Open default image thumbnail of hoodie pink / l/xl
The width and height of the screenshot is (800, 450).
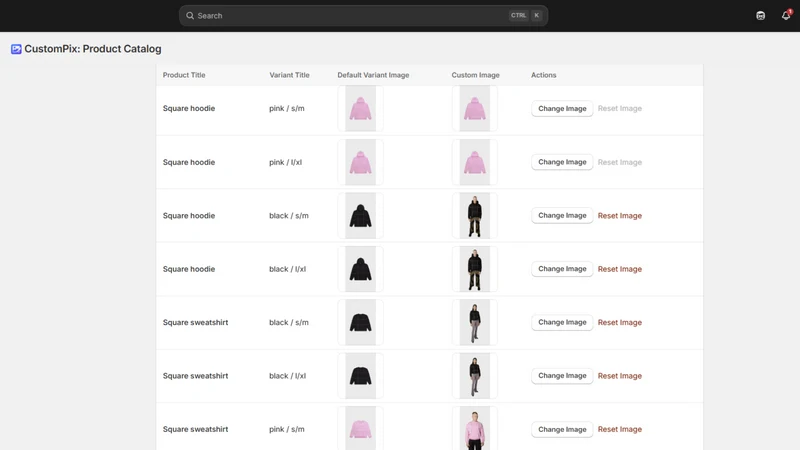tap(360, 162)
